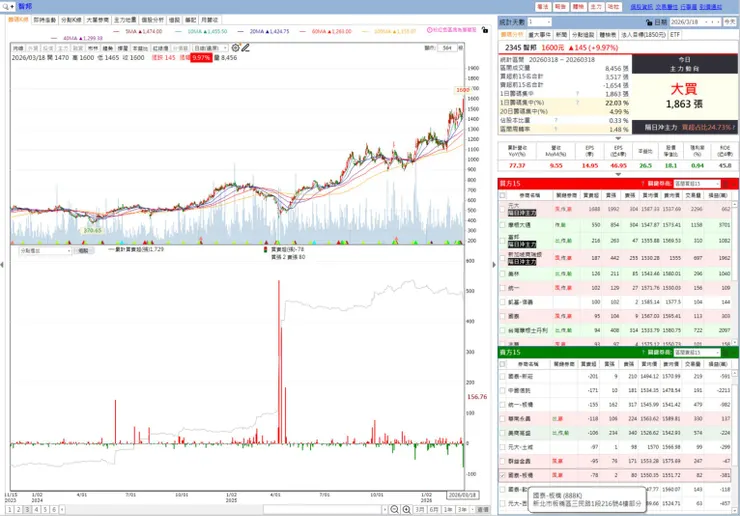Screen dimensions: 740x516
Task: Tick the checkbox for 美林 row
Action: click(x=503, y=274)
